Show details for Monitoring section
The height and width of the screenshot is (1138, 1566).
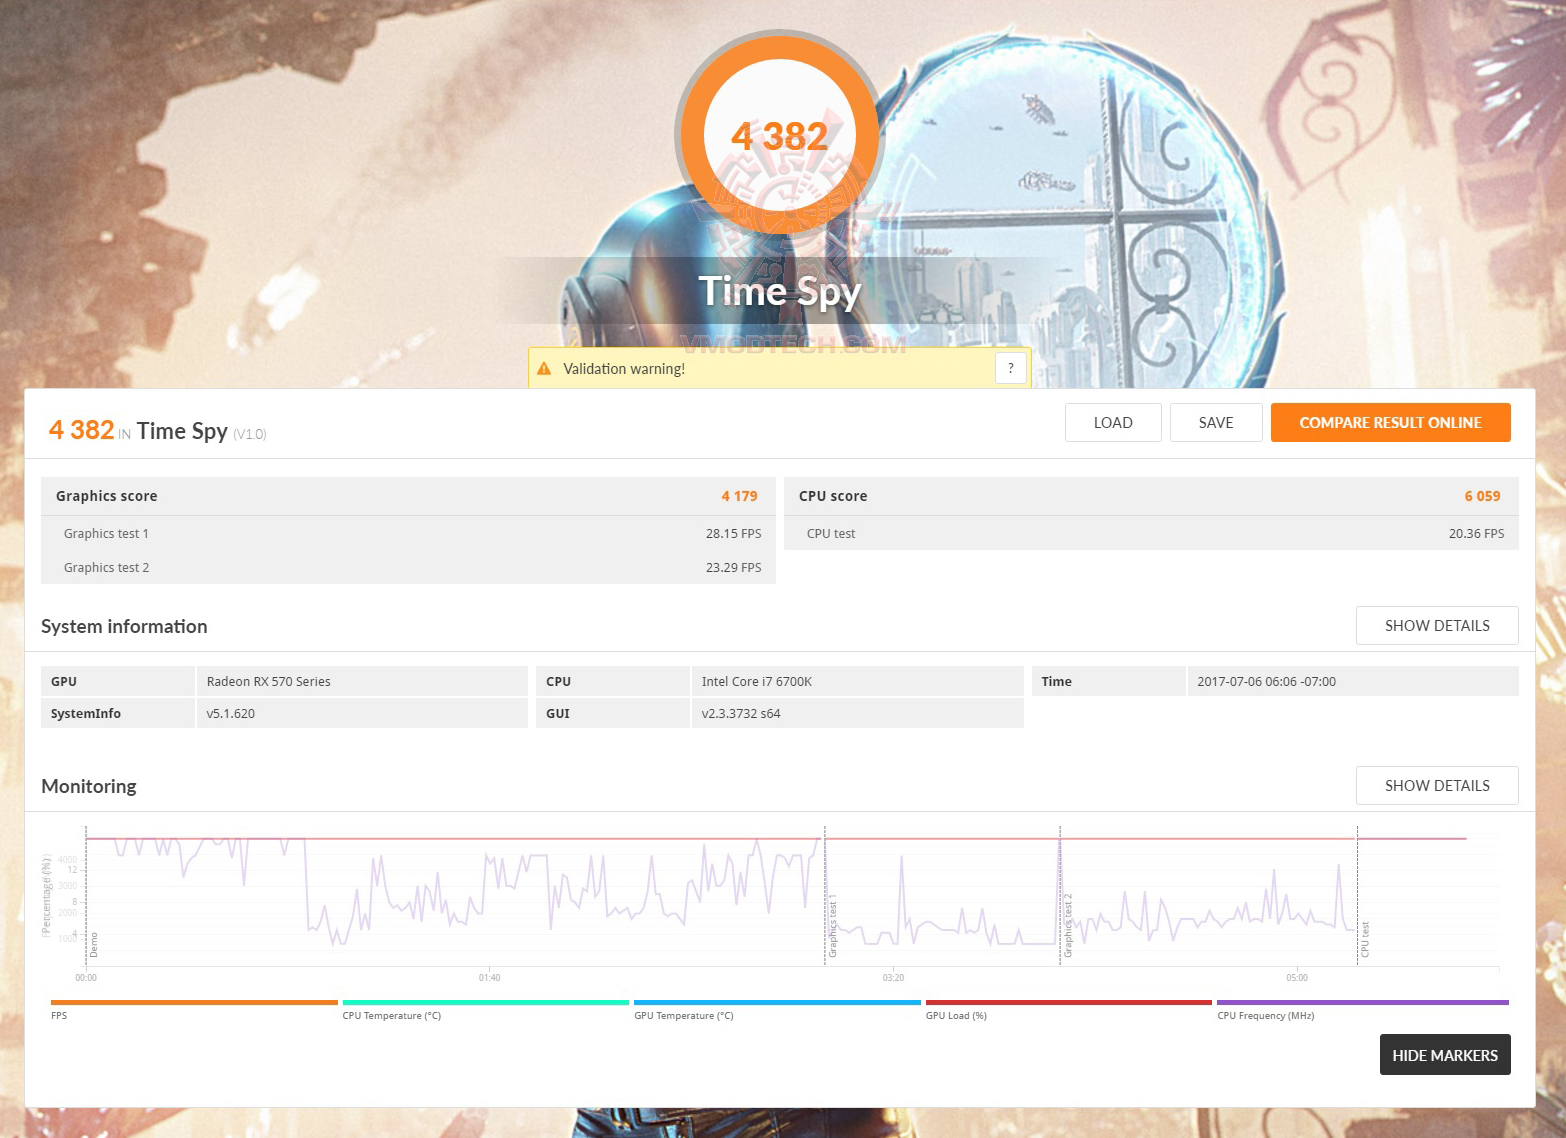pyautogui.click(x=1437, y=786)
